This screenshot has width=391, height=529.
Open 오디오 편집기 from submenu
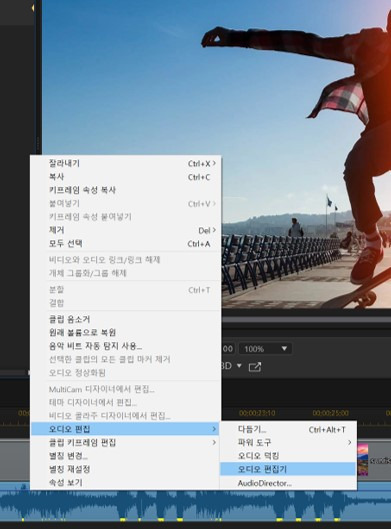point(288,469)
